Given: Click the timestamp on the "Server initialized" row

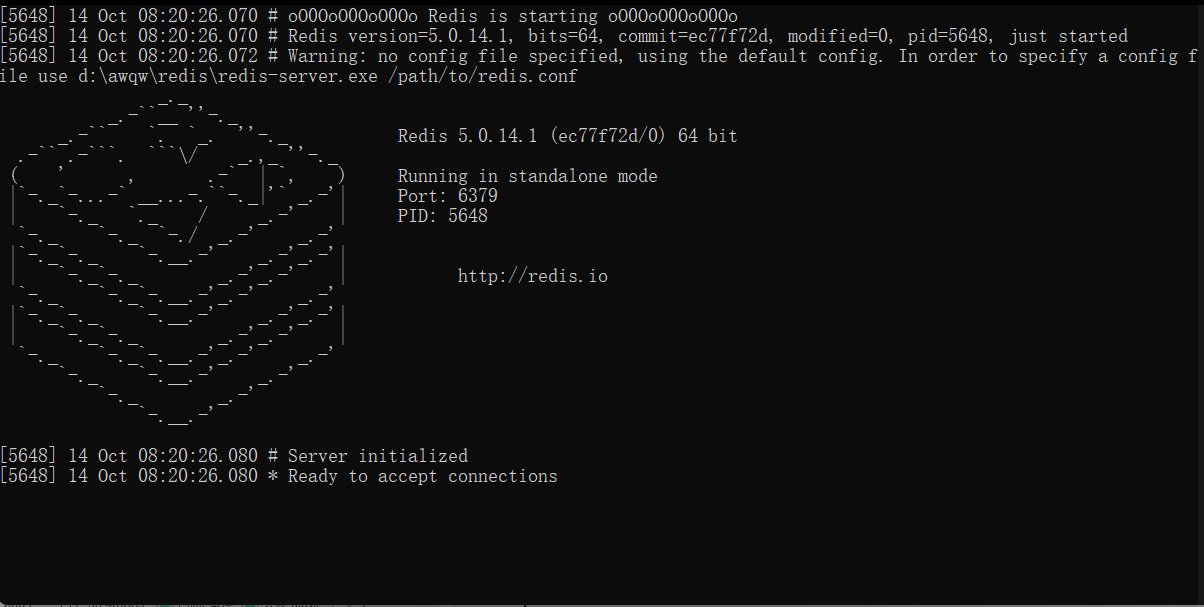Looking at the screenshot, I should pyautogui.click(x=198, y=456).
